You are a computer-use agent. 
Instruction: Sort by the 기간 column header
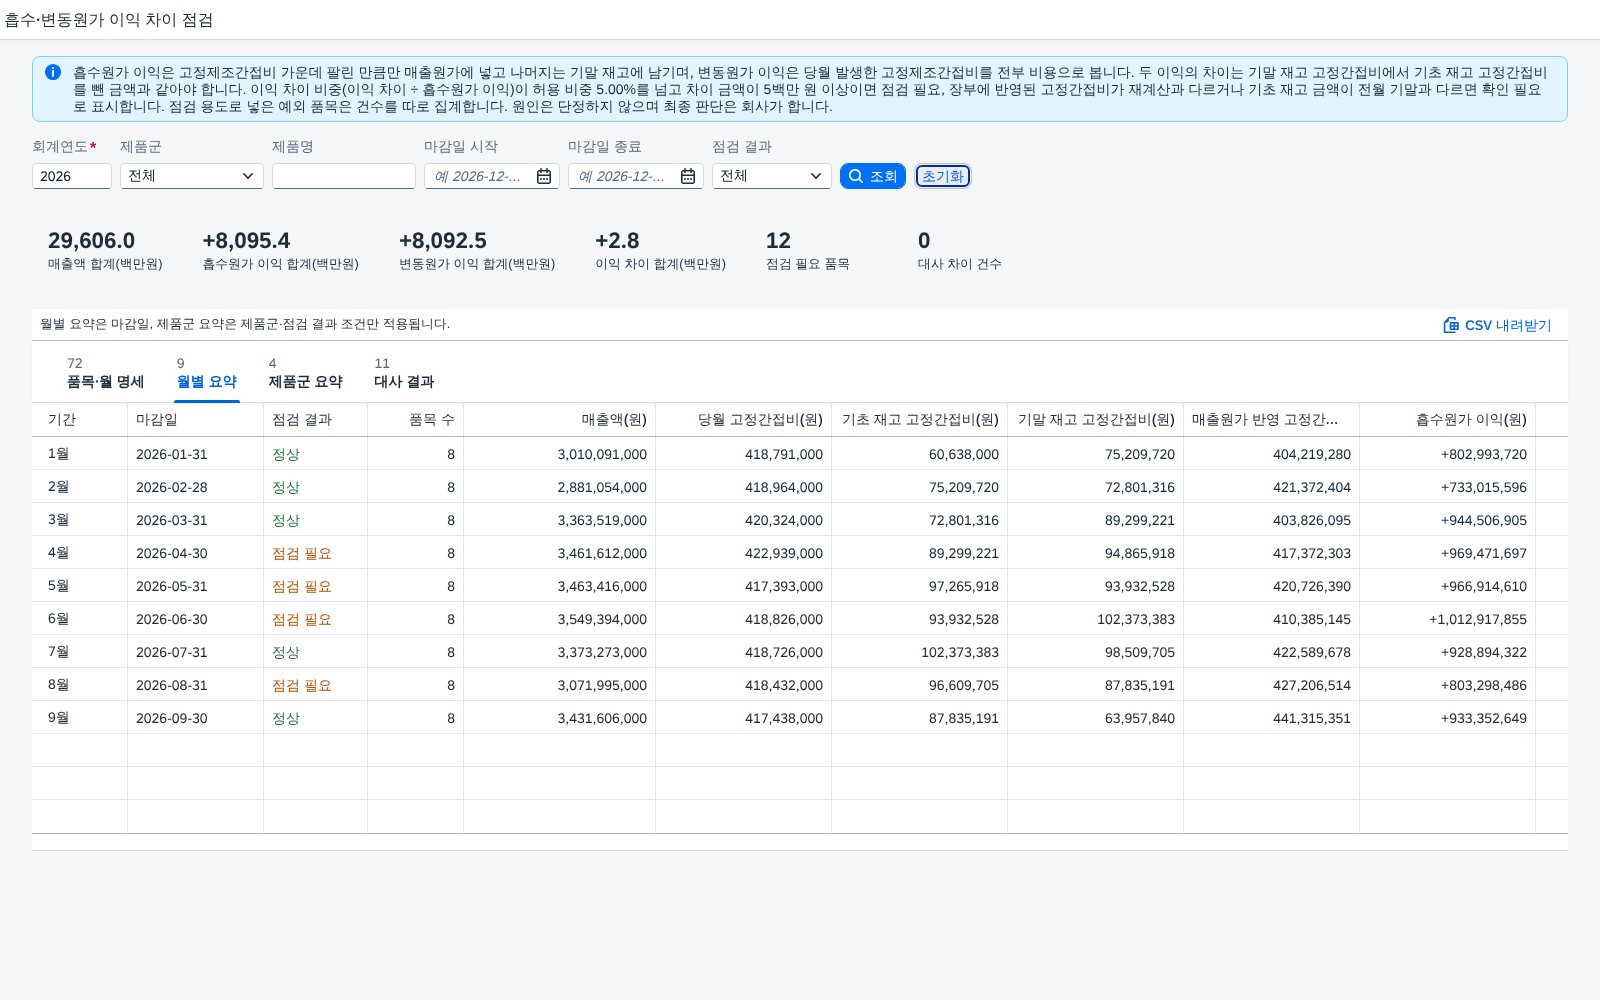point(80,420)
